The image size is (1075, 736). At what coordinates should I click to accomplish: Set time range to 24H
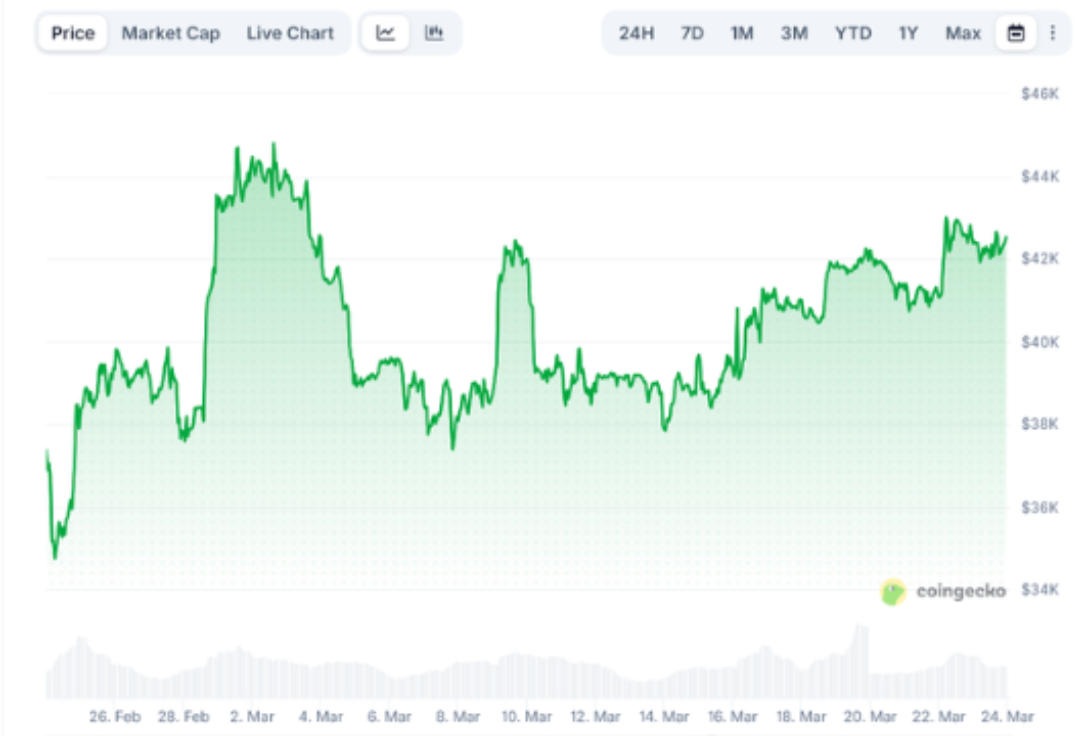(x=636, y=33)
